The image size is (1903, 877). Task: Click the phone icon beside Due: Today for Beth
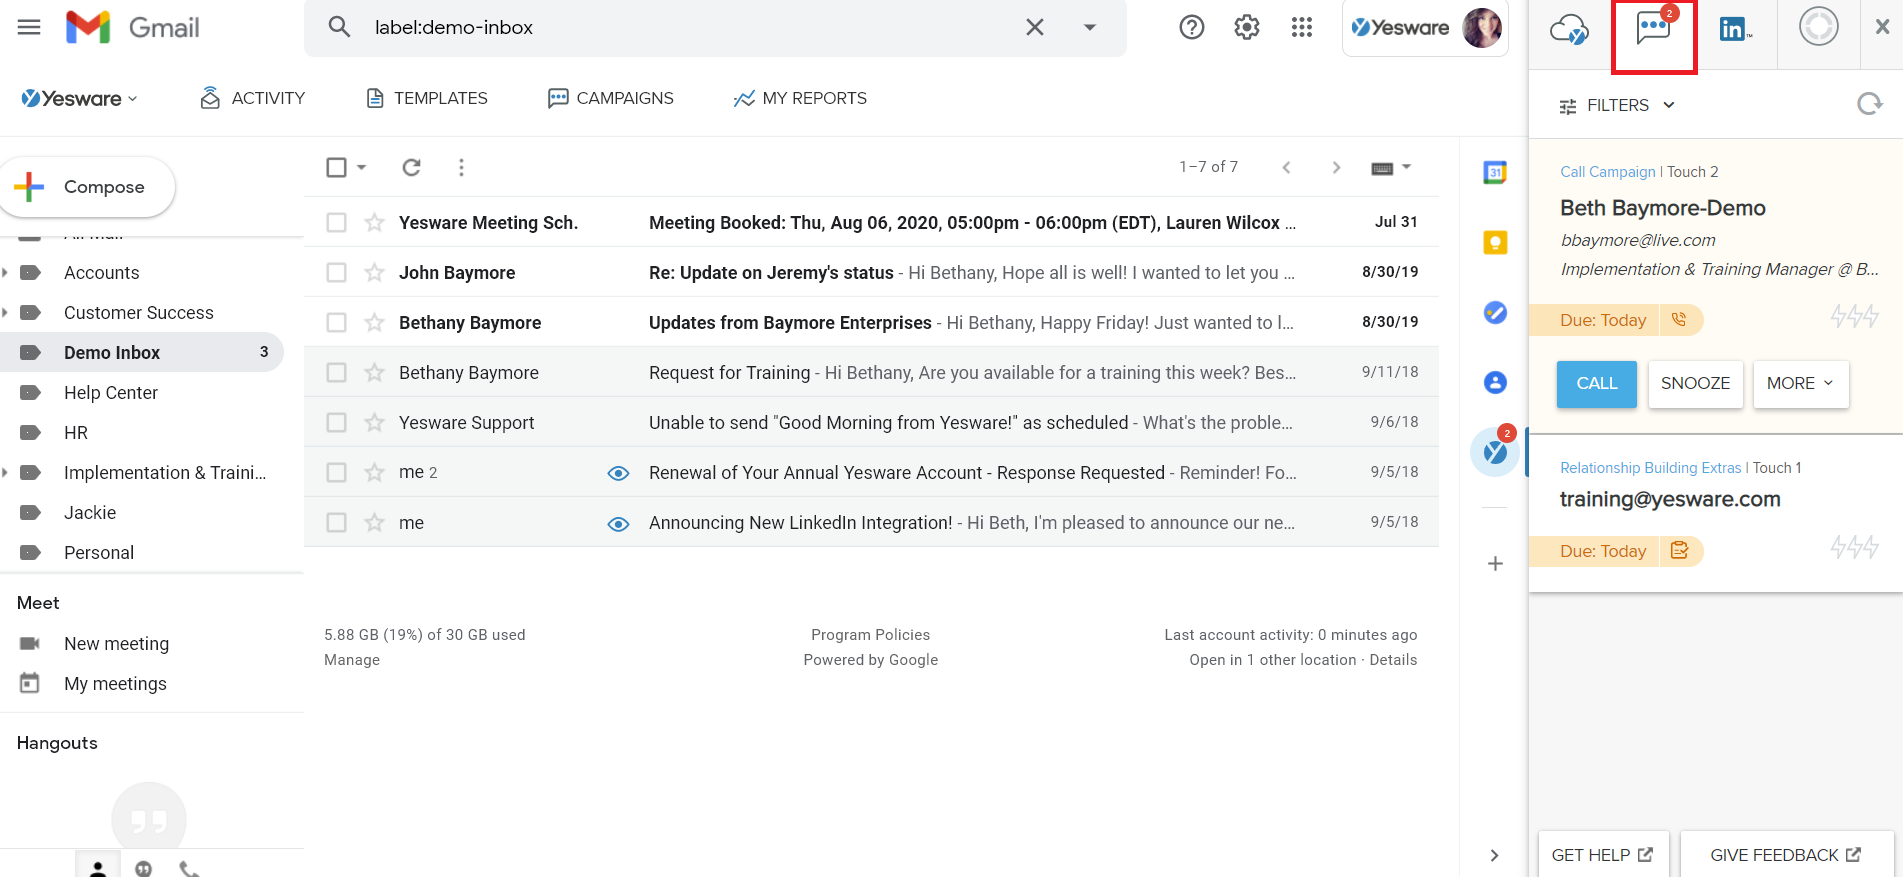[1679, 320]
